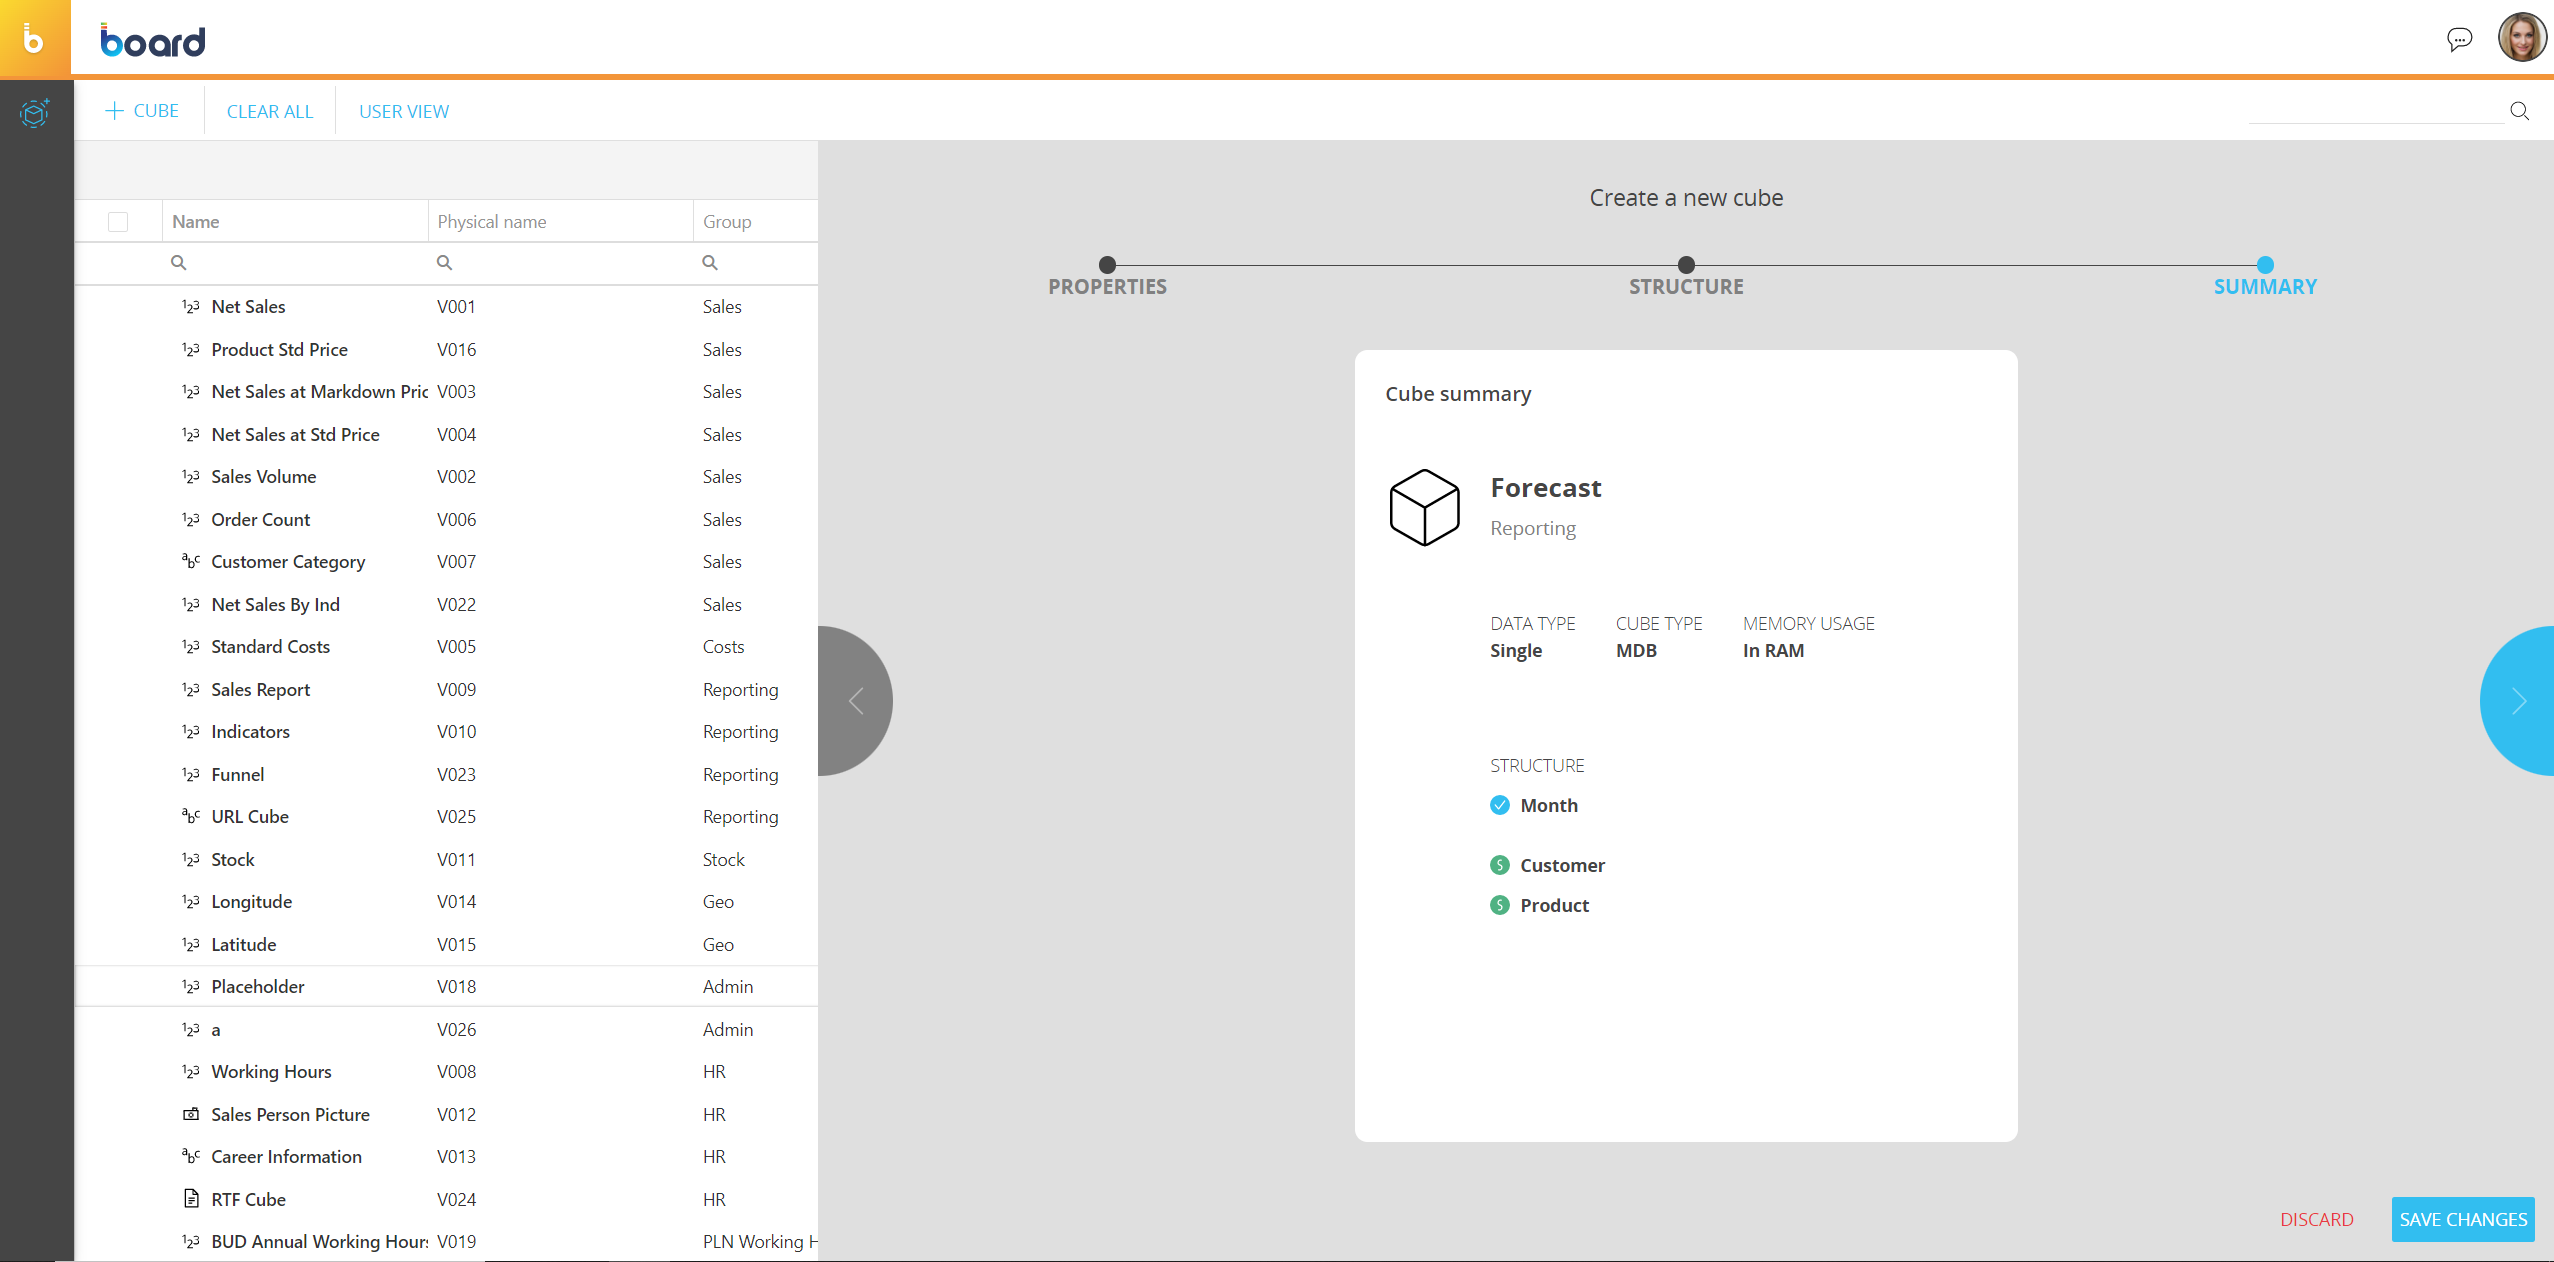Toggle the Month structure checkmark

1499,805
